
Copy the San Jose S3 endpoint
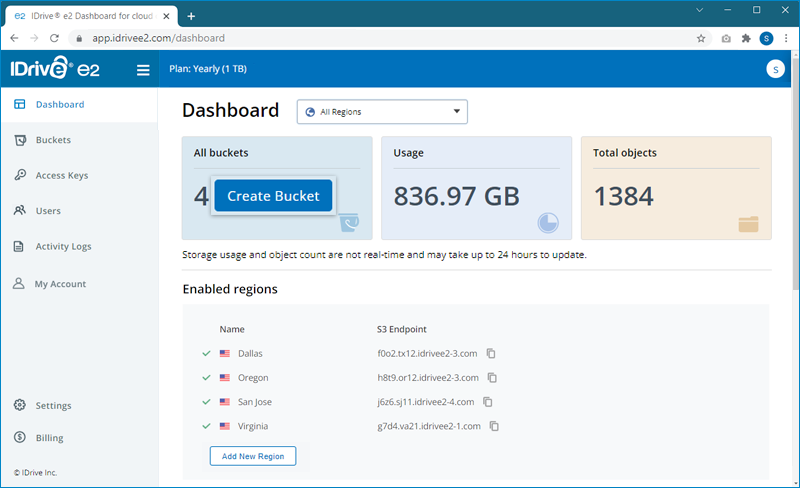pos(488,402)
